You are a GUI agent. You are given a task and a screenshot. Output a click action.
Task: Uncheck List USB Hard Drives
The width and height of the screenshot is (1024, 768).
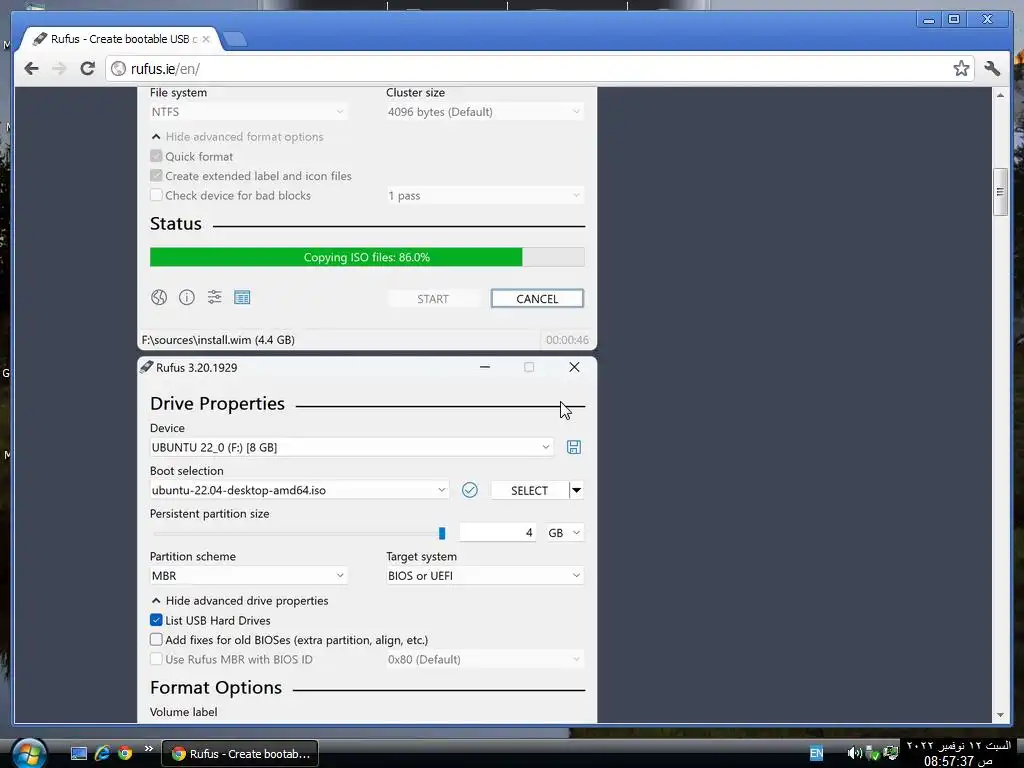[156, 620]
